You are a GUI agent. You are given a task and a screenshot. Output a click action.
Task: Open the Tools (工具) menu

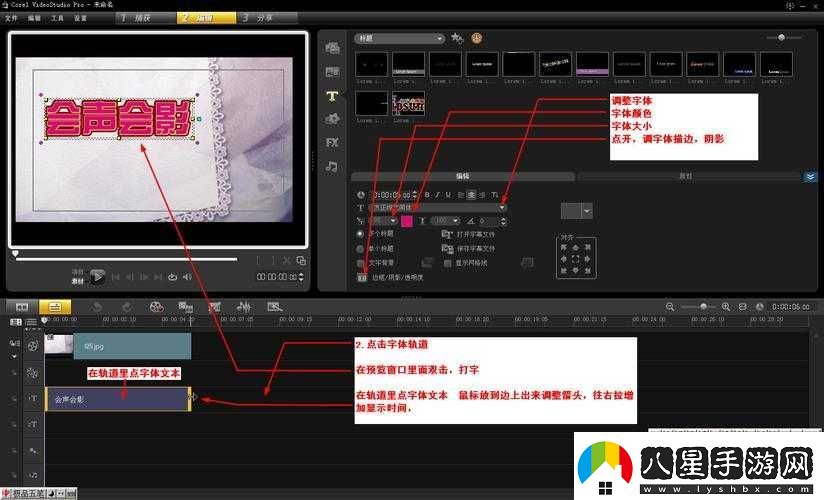(57, 18)
